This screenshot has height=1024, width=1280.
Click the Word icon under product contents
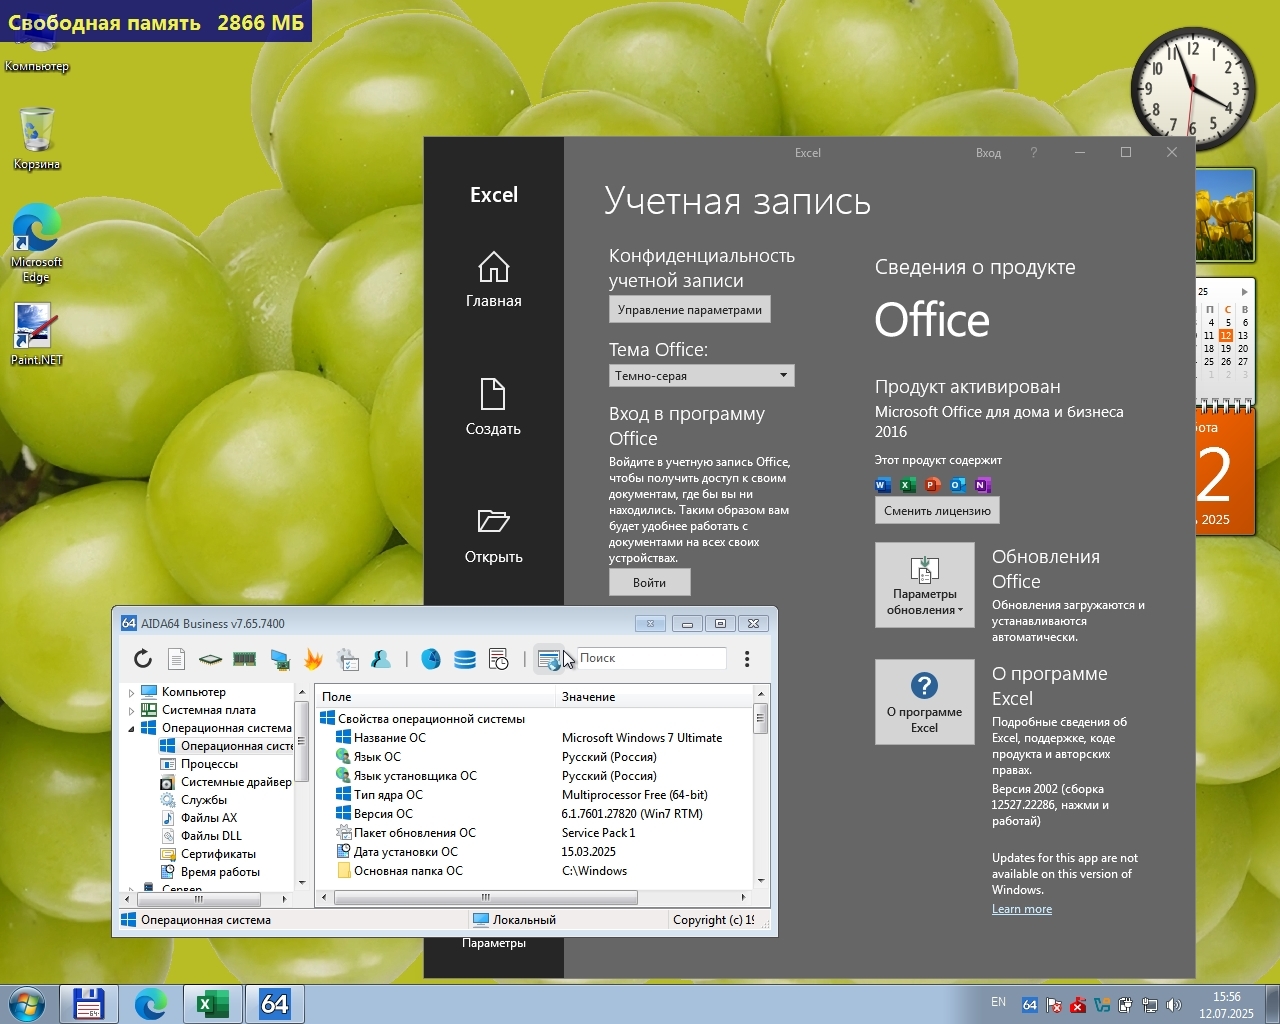[x=883, y=485]
